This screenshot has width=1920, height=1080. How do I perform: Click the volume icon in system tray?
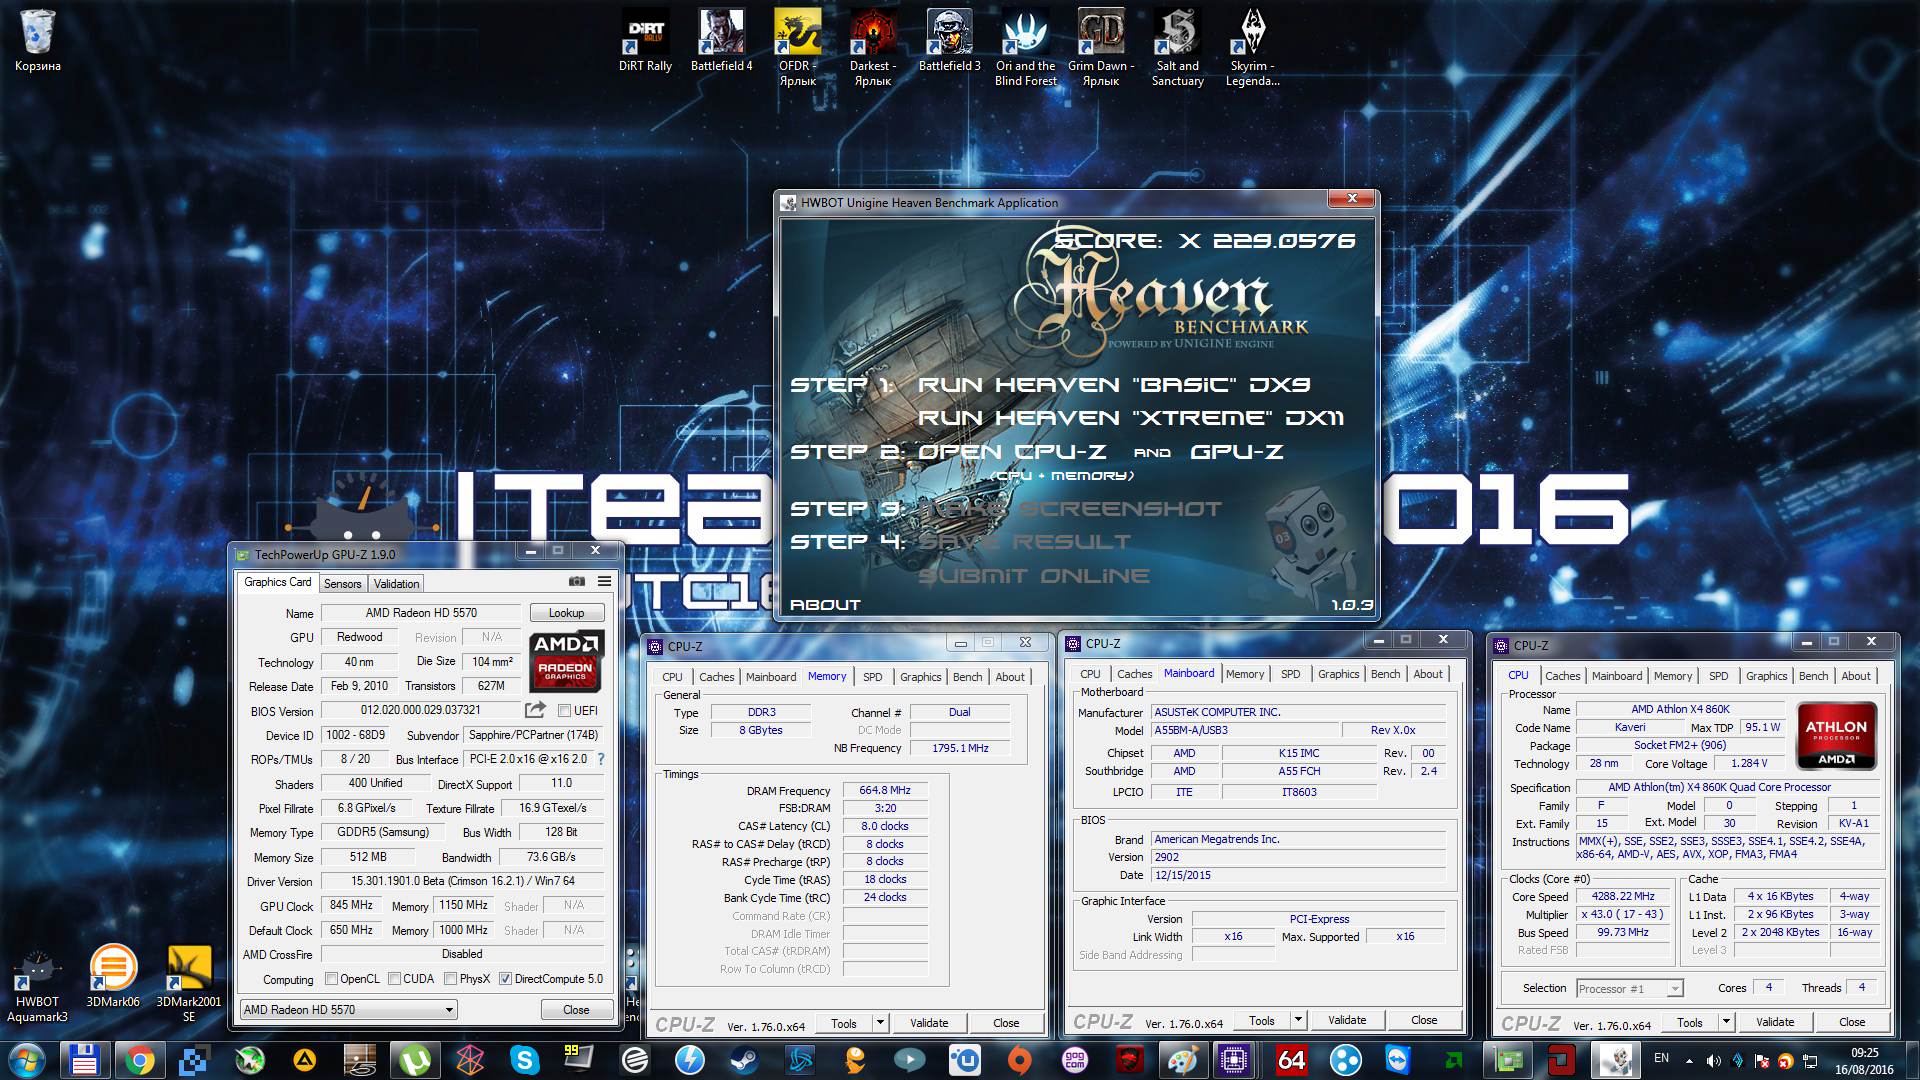pyautogui.click(x=1714, y=1060)
